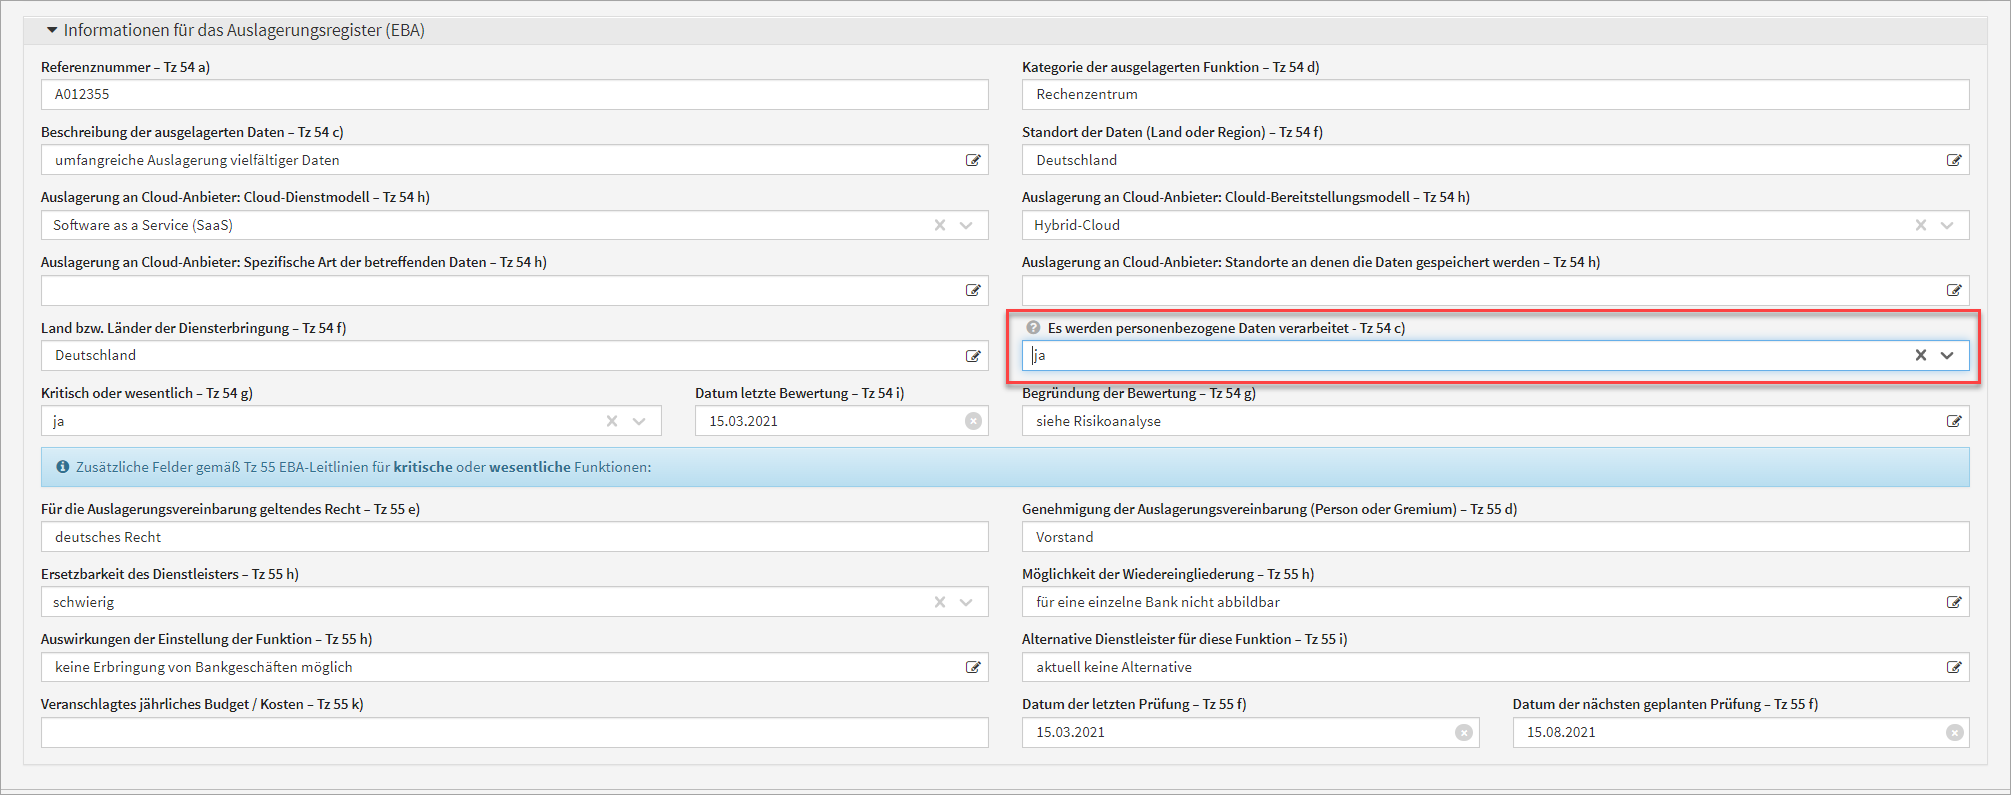Click edit icon for Land der Diensterbringung
The height and width of the screenshot is (795, 2011).
[972, 356]
